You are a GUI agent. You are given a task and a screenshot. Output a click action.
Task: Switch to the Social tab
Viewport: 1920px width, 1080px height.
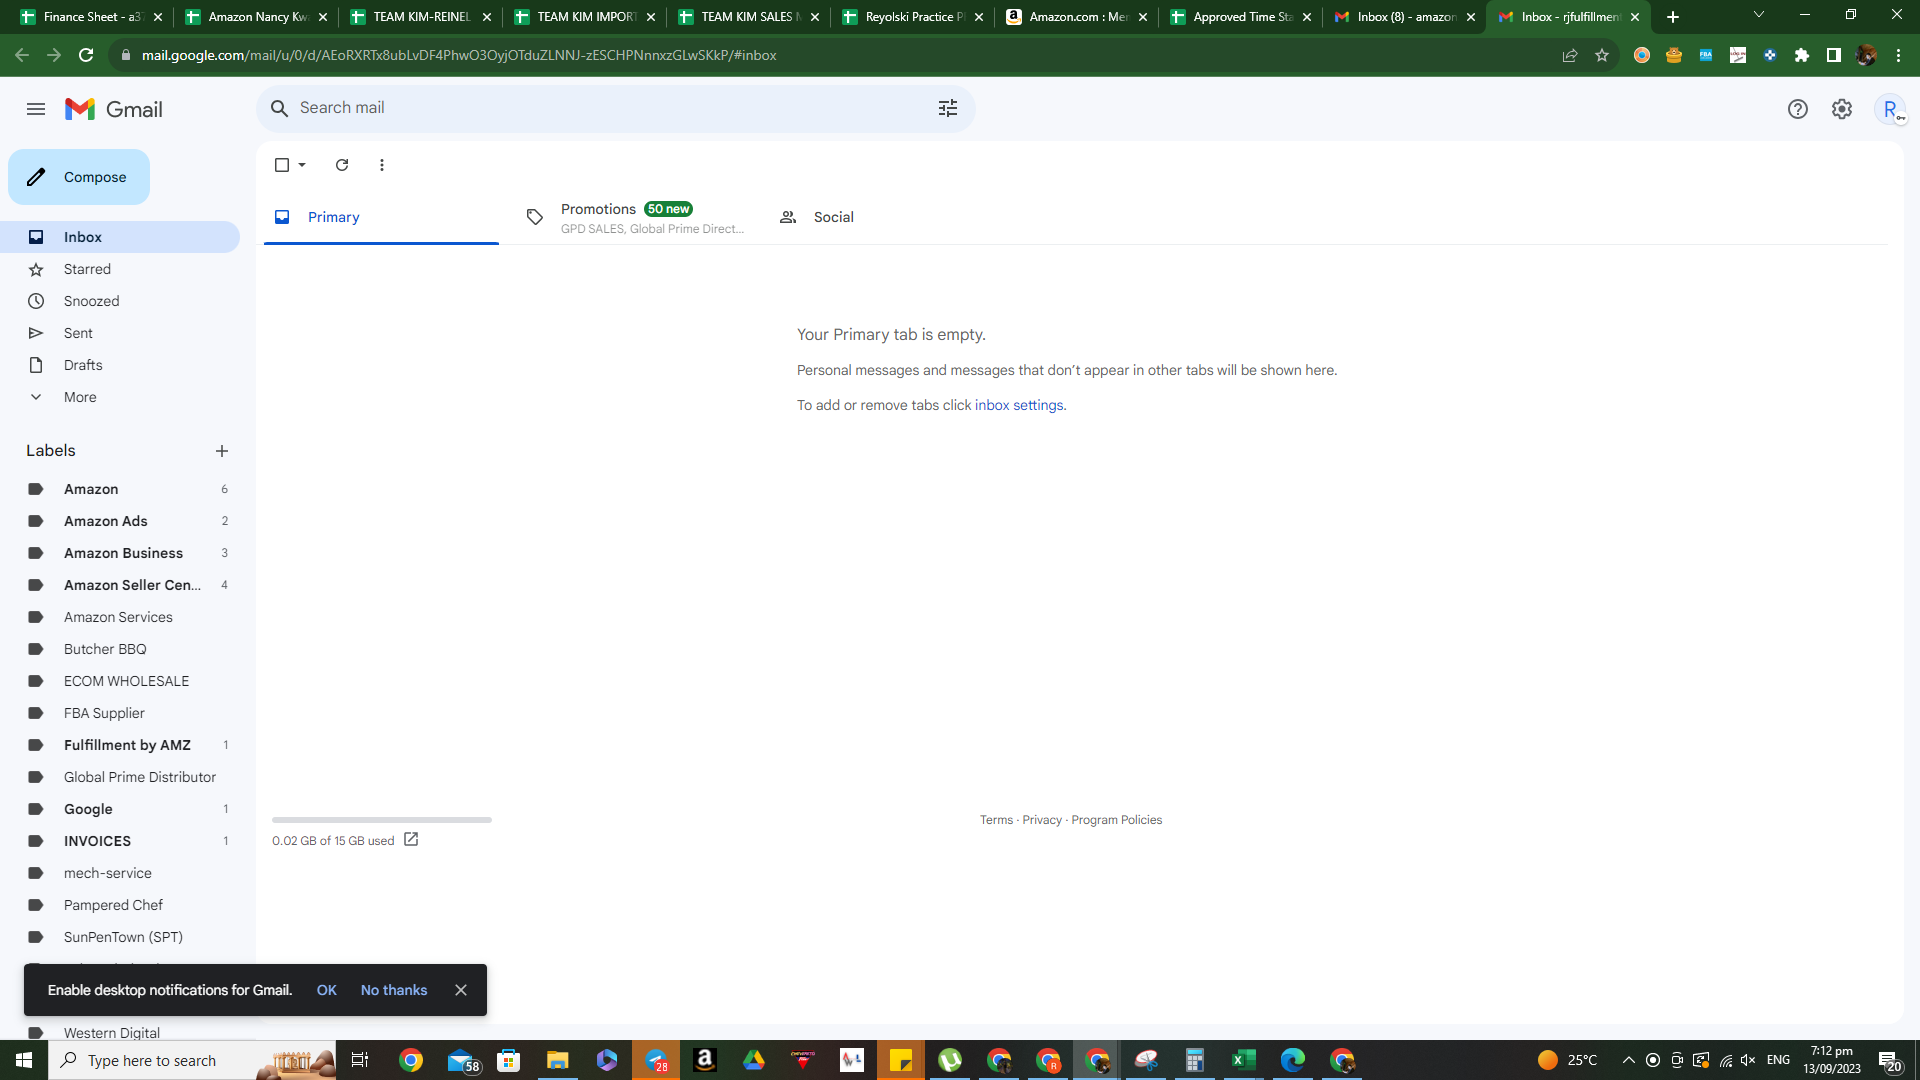[887, 217]
